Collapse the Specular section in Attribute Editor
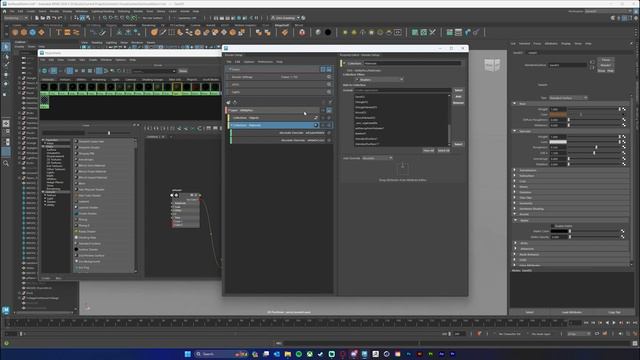 (x=515, y=131)
